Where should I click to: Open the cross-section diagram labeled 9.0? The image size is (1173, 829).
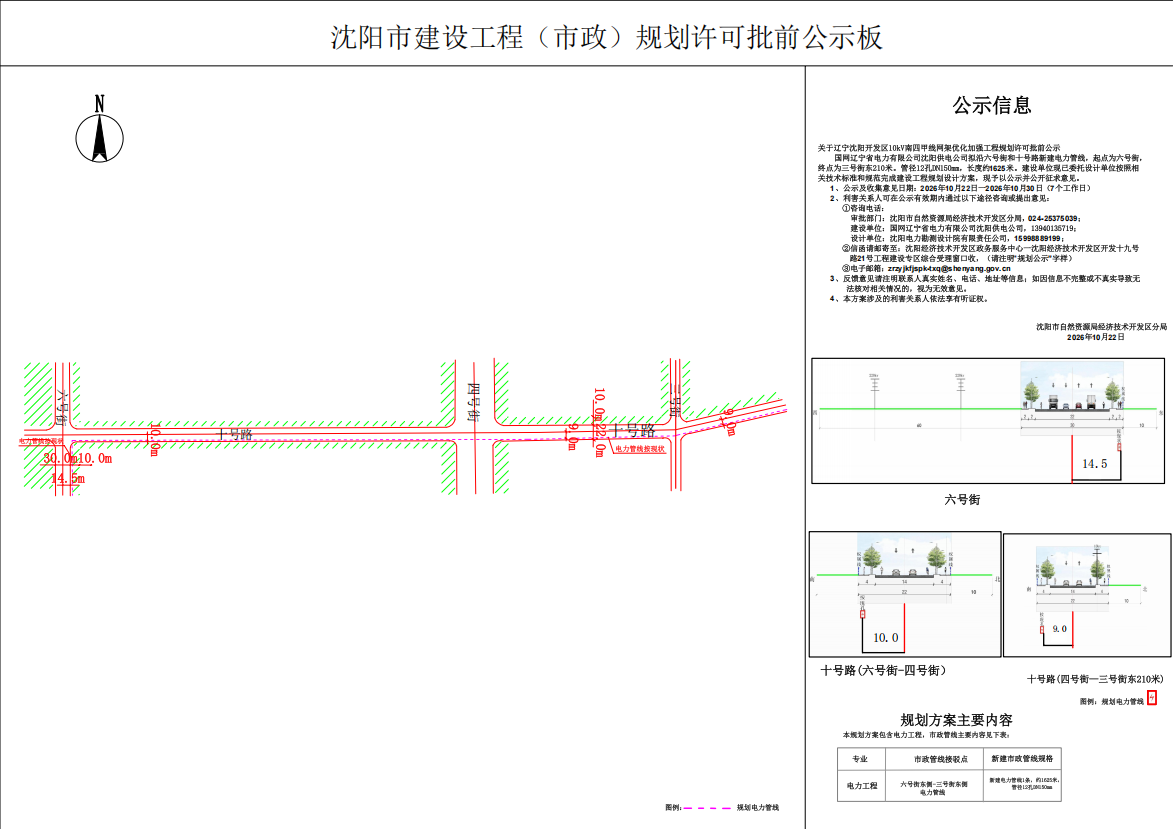click(1087, 595)
